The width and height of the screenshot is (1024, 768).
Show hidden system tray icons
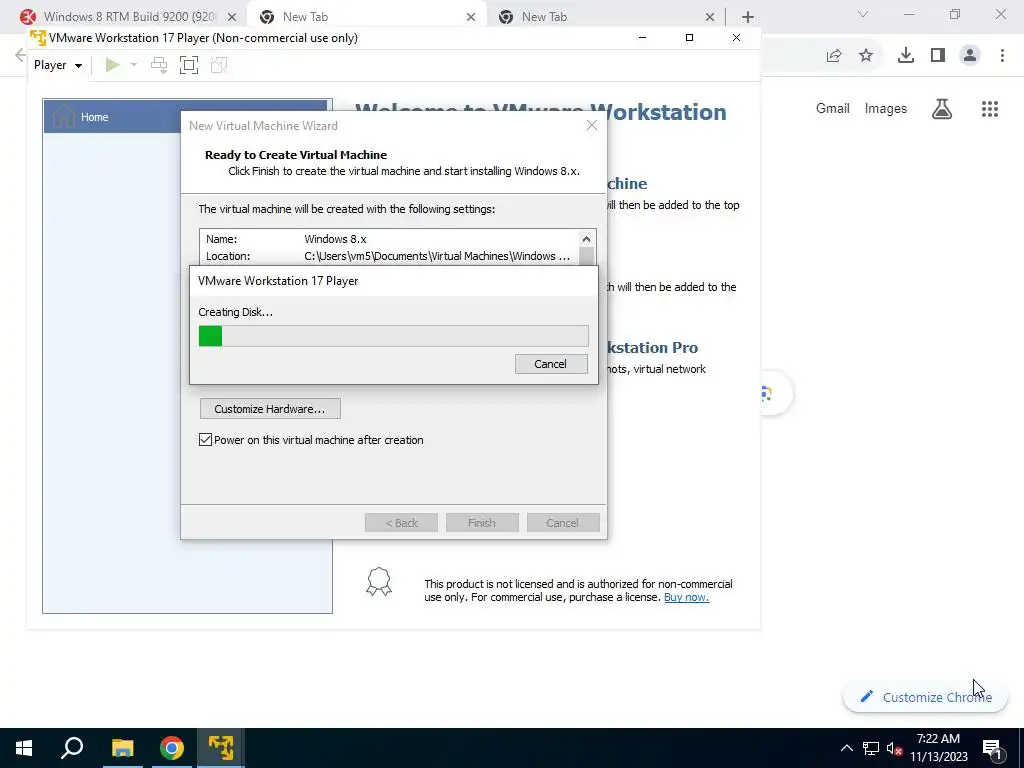pyautogui.click(x=846, y=748)
